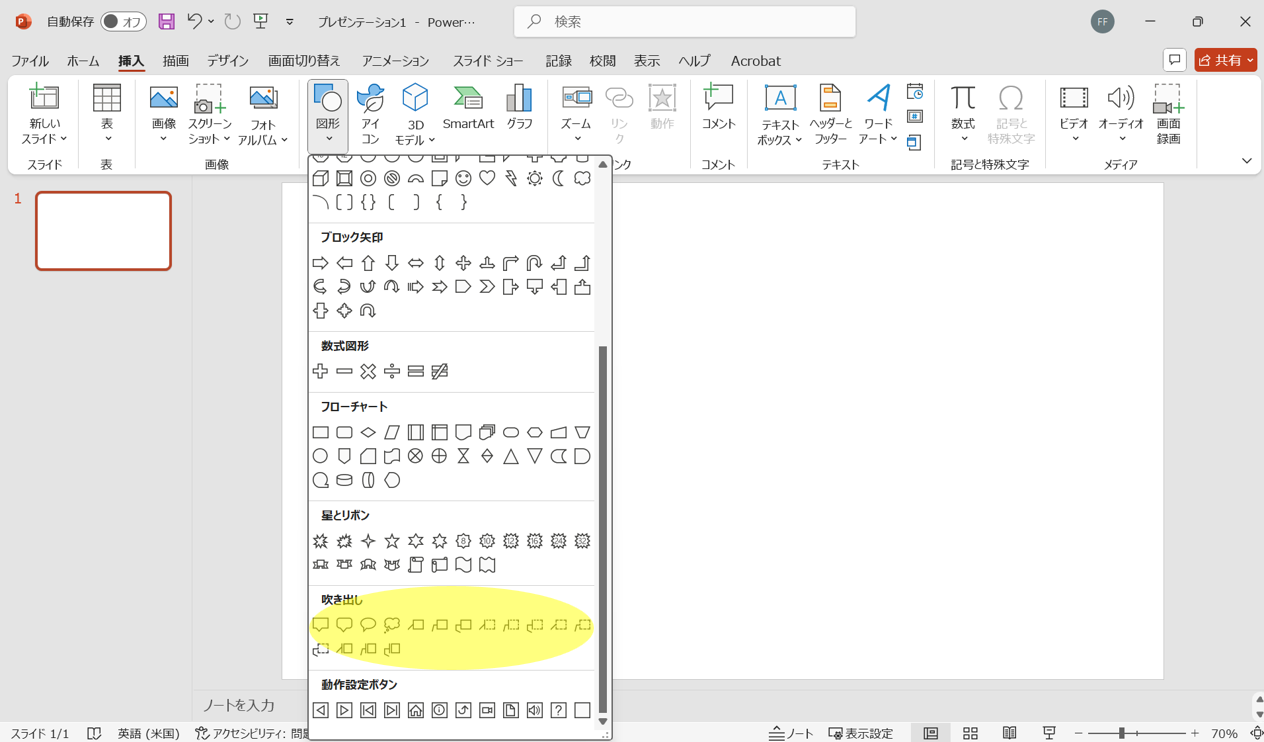Pick the U-turn block arrow
Image resolution: width=1264 pixels, height=742 pixels.
point(535,263)
